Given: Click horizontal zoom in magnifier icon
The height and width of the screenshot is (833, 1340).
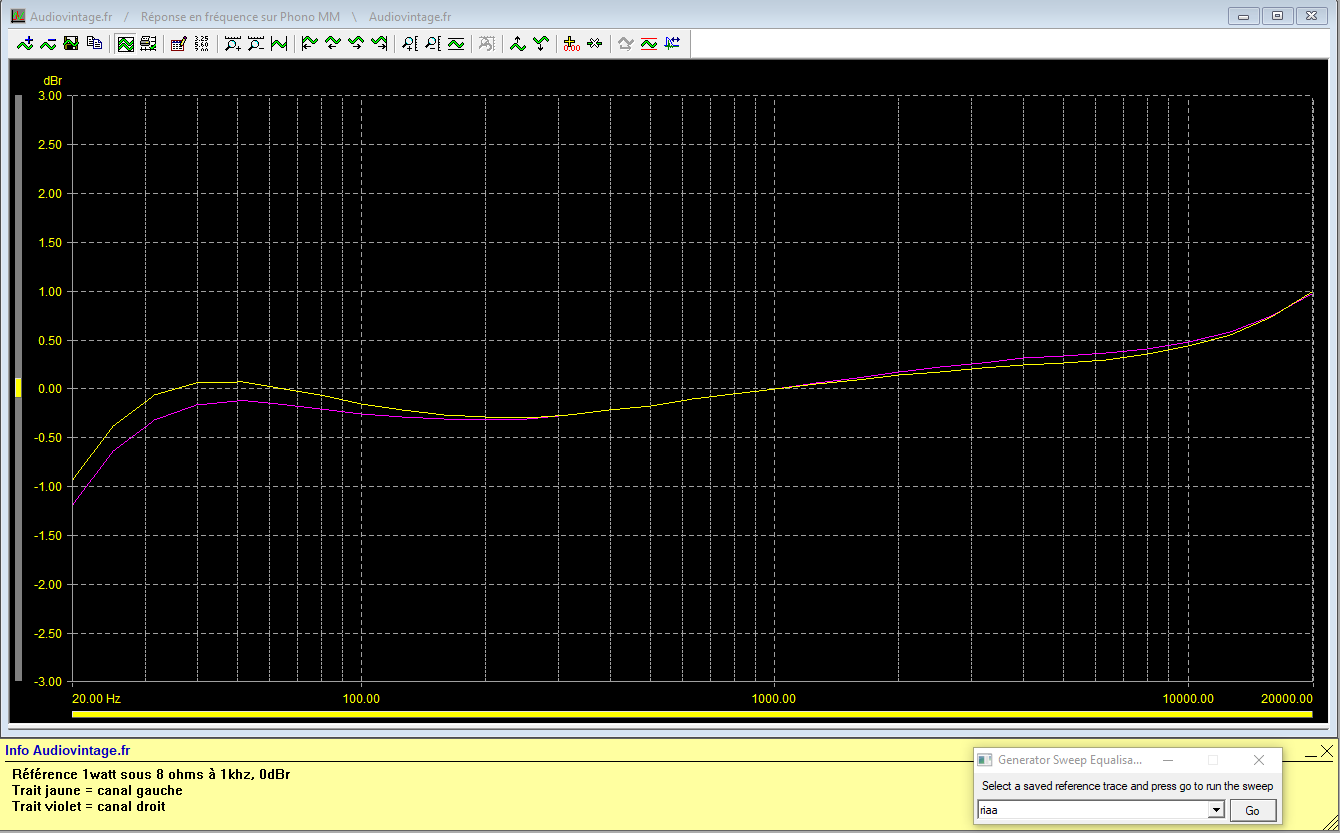Looking at the screenshot, I should pos(233,43).
